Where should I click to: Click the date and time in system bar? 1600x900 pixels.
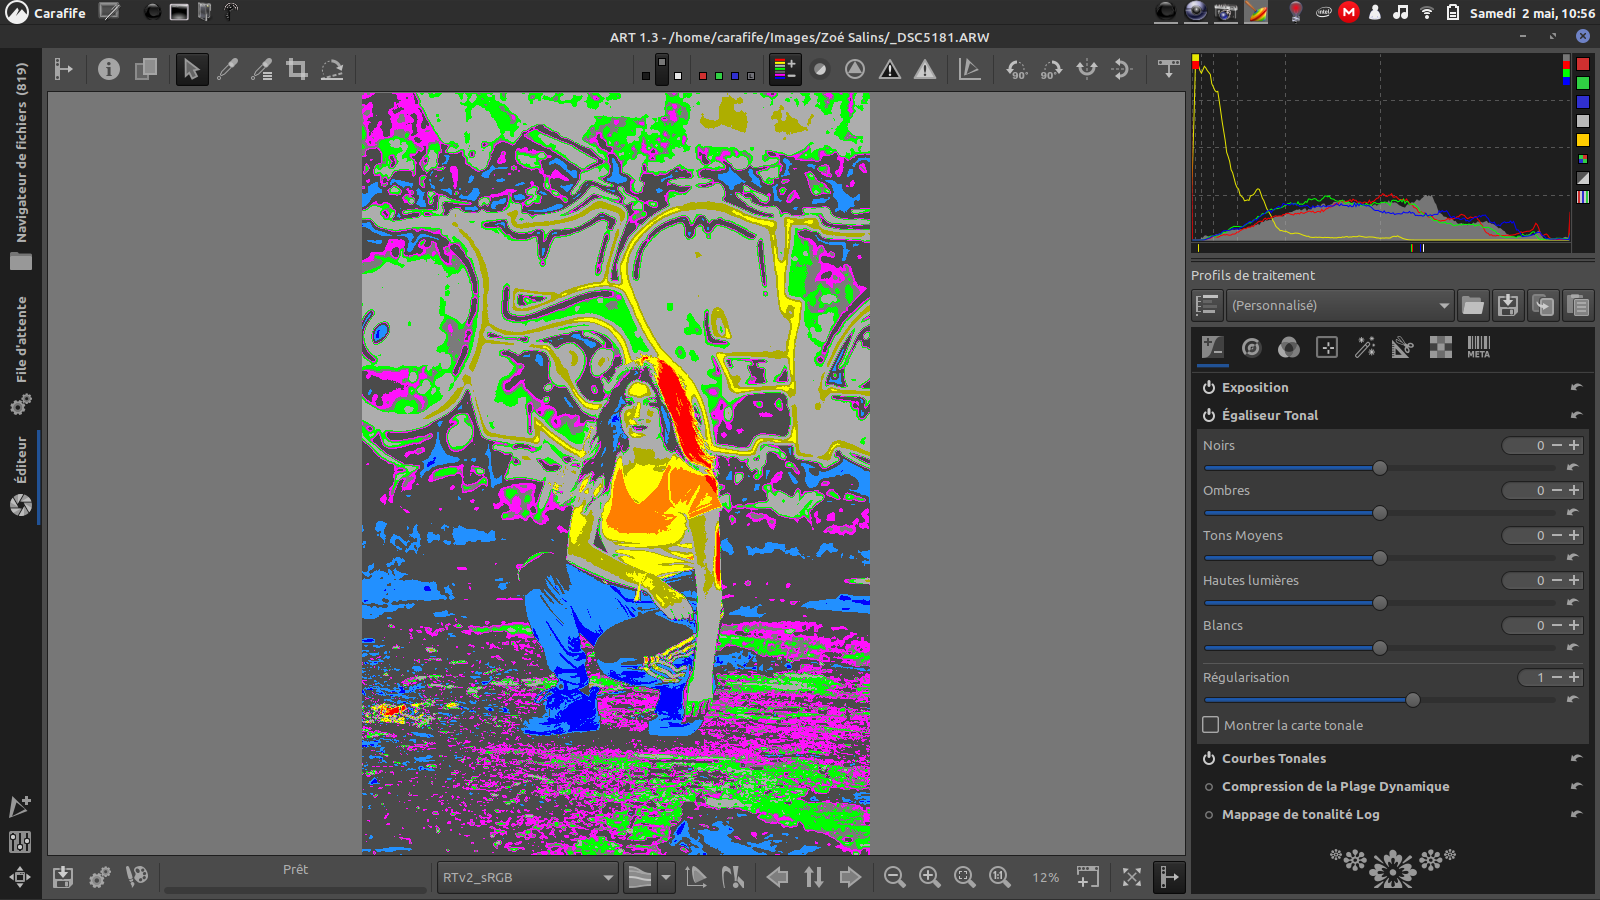click(x=1532, y=13)
